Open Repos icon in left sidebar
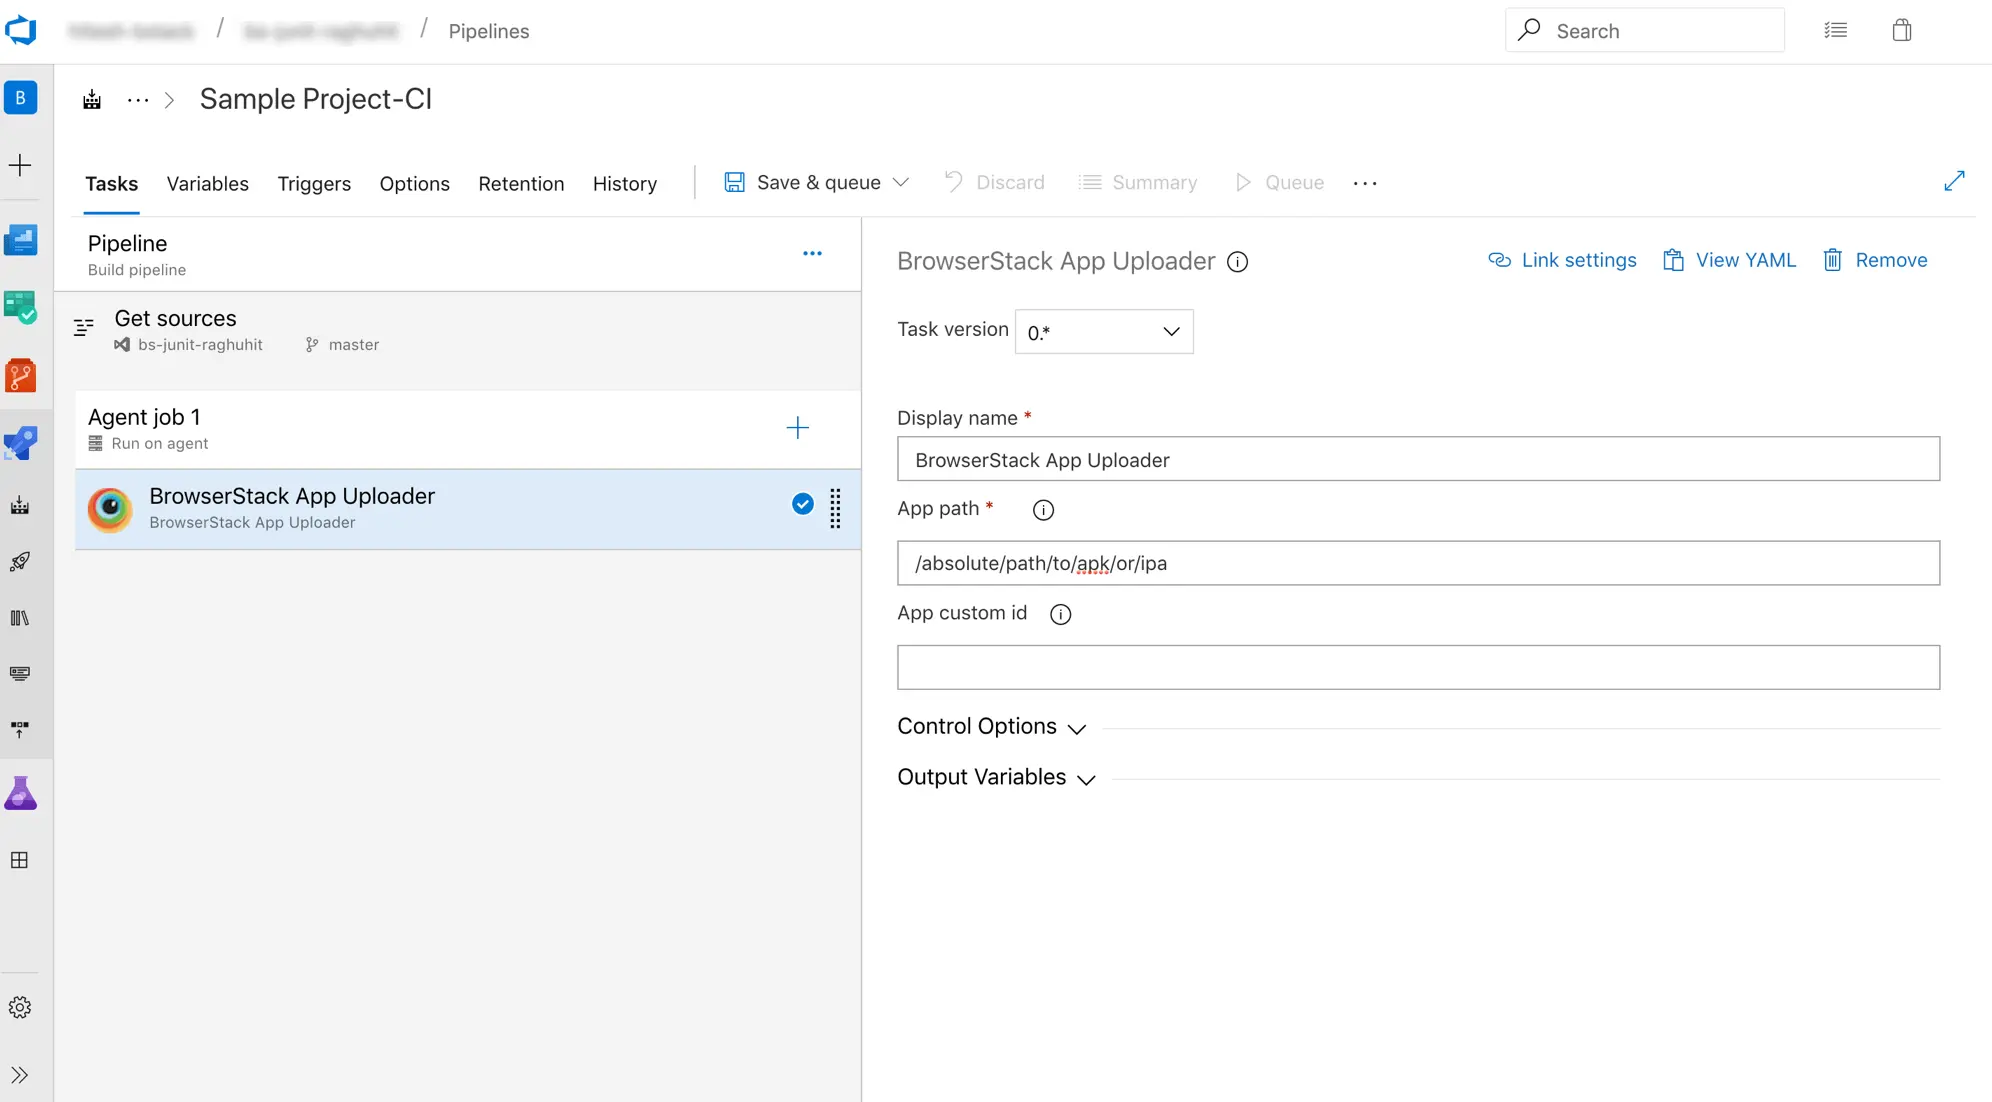The image size is (1992, 1102). point(21,376)
